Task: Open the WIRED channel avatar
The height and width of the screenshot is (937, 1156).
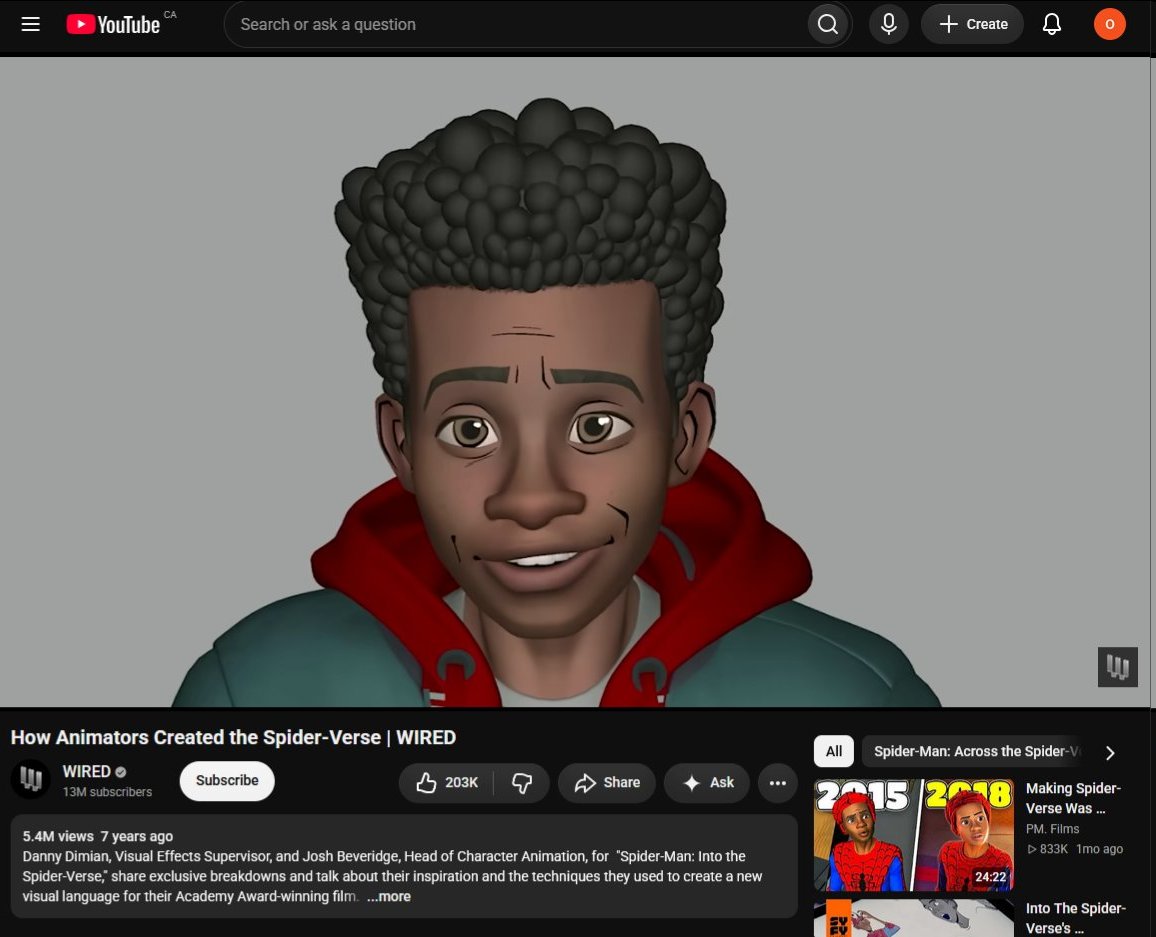Action: pyautogui.click(x=30, y=779)
